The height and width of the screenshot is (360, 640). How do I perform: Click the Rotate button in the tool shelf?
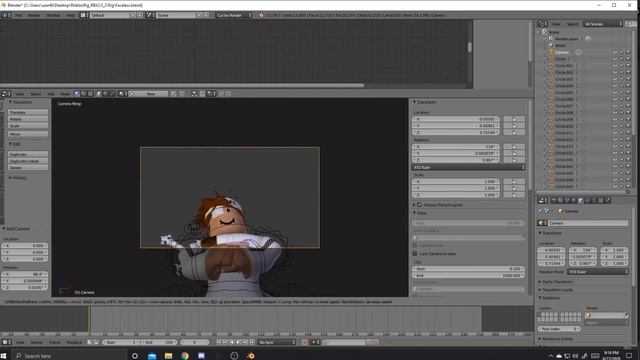point(28,119)
